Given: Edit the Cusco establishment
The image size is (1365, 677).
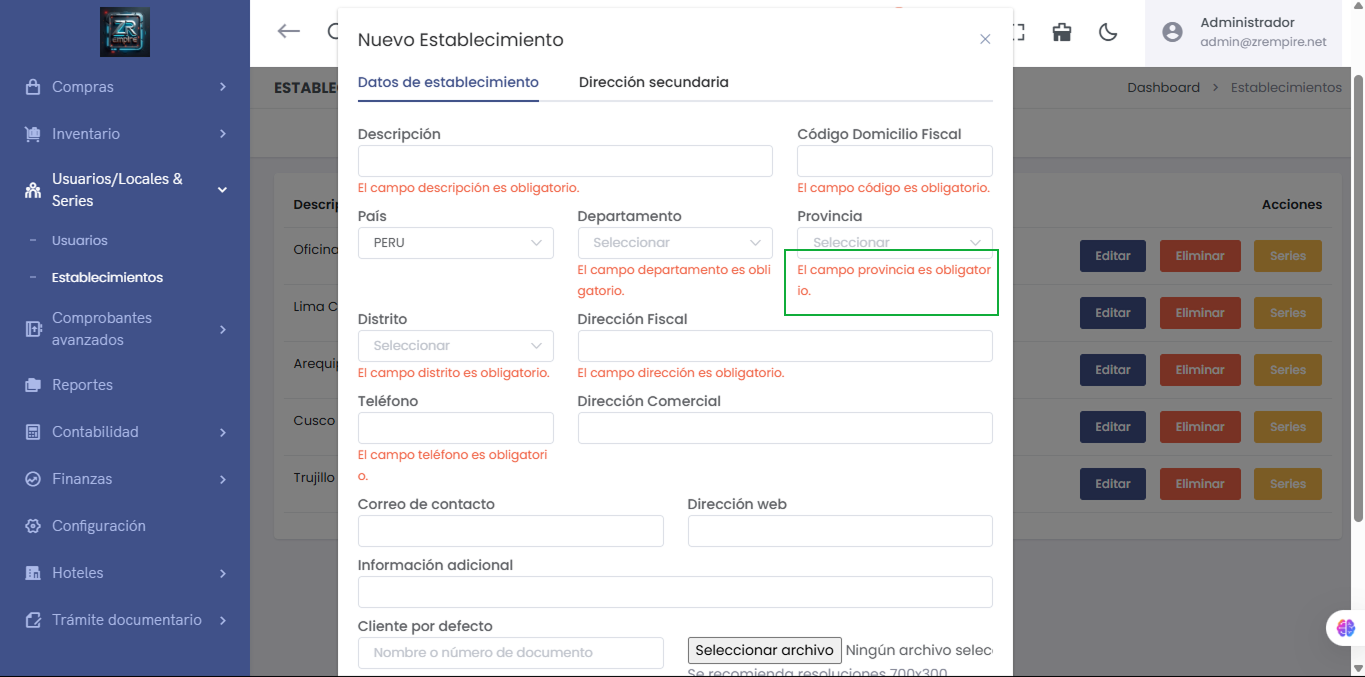Looking at the screenshot, I should pos(1112,426).
